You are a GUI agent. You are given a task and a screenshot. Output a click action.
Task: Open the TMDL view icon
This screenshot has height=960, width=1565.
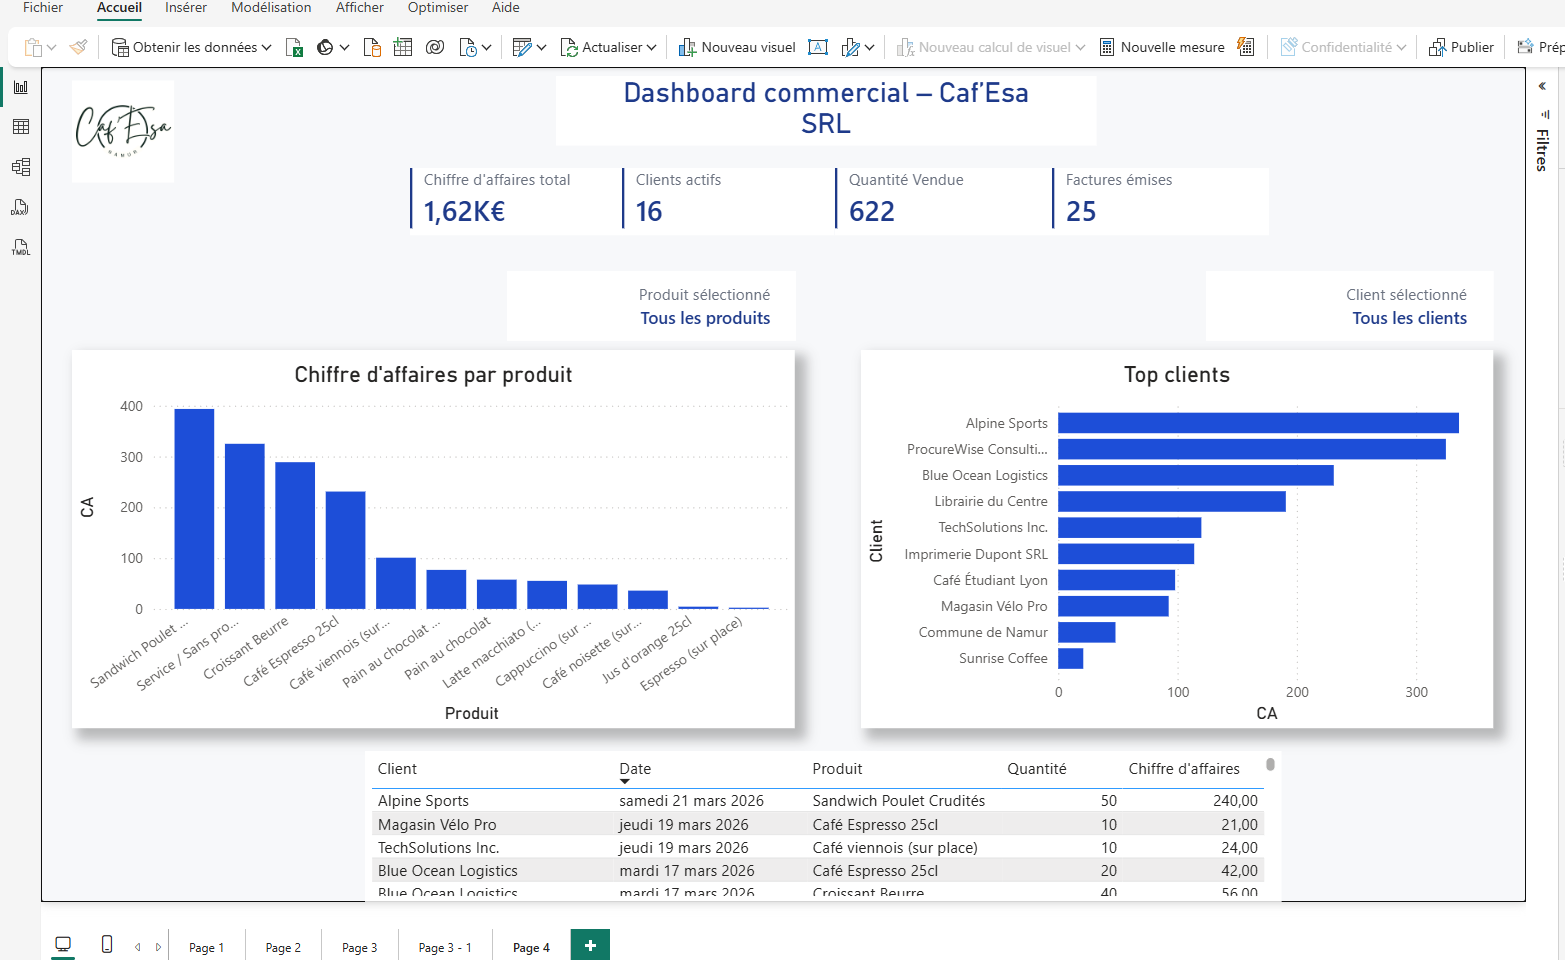point(20,247)
